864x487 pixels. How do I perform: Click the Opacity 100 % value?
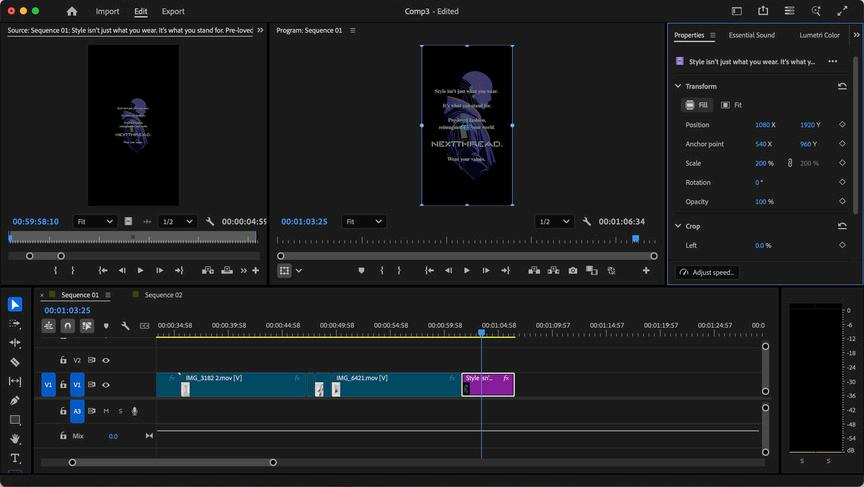pyautogui.click(x=764, y=202)
